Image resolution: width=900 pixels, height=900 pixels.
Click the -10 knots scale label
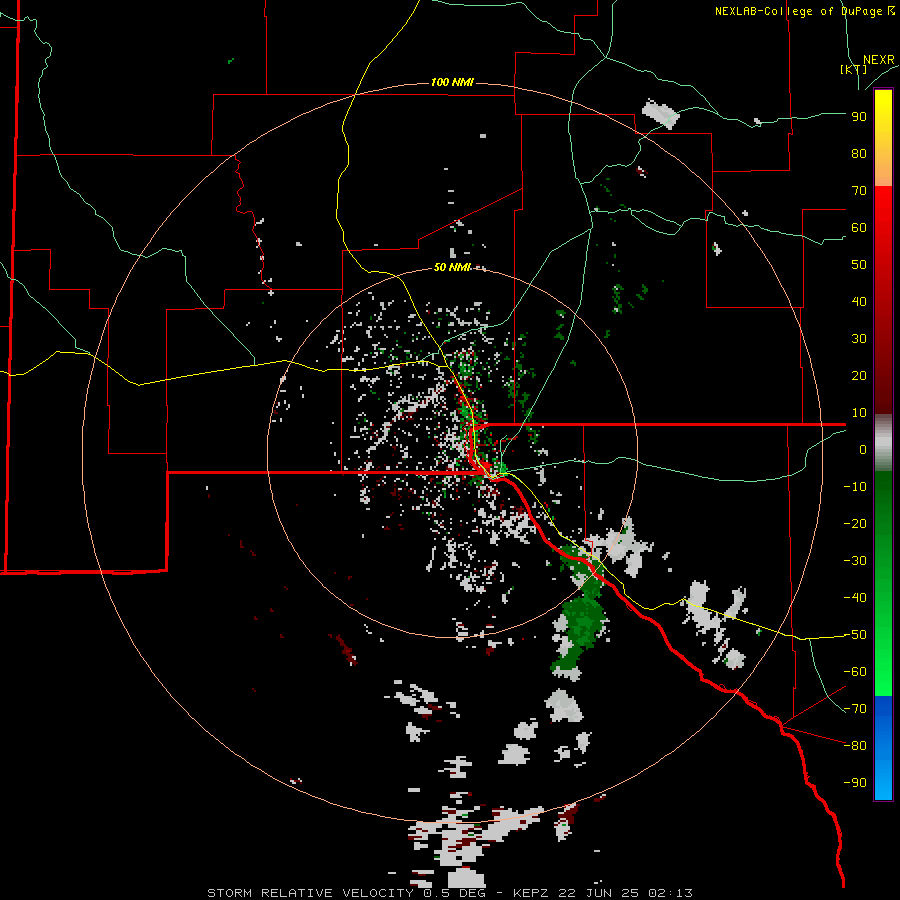click(x=855, y=487)
